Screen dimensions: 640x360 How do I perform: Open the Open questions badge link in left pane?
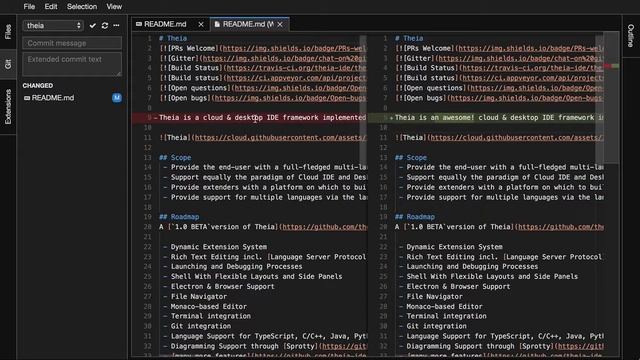[299, 88]
